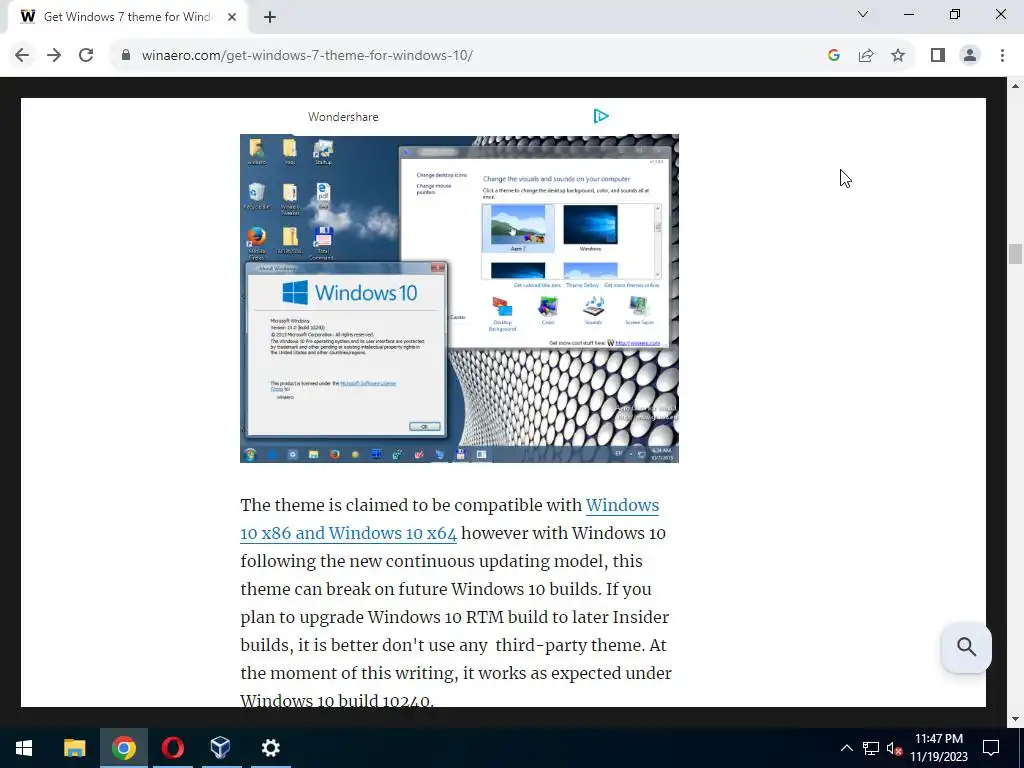
Task: Bookmark this page with the star
Action: point(898,56)
